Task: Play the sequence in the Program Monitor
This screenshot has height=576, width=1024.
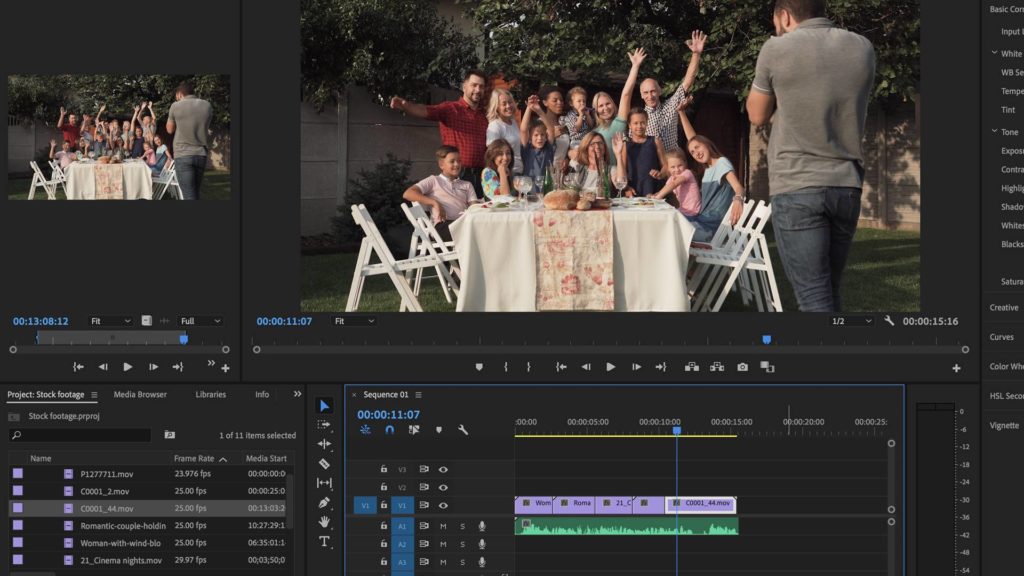Action: tap(611, 367)
